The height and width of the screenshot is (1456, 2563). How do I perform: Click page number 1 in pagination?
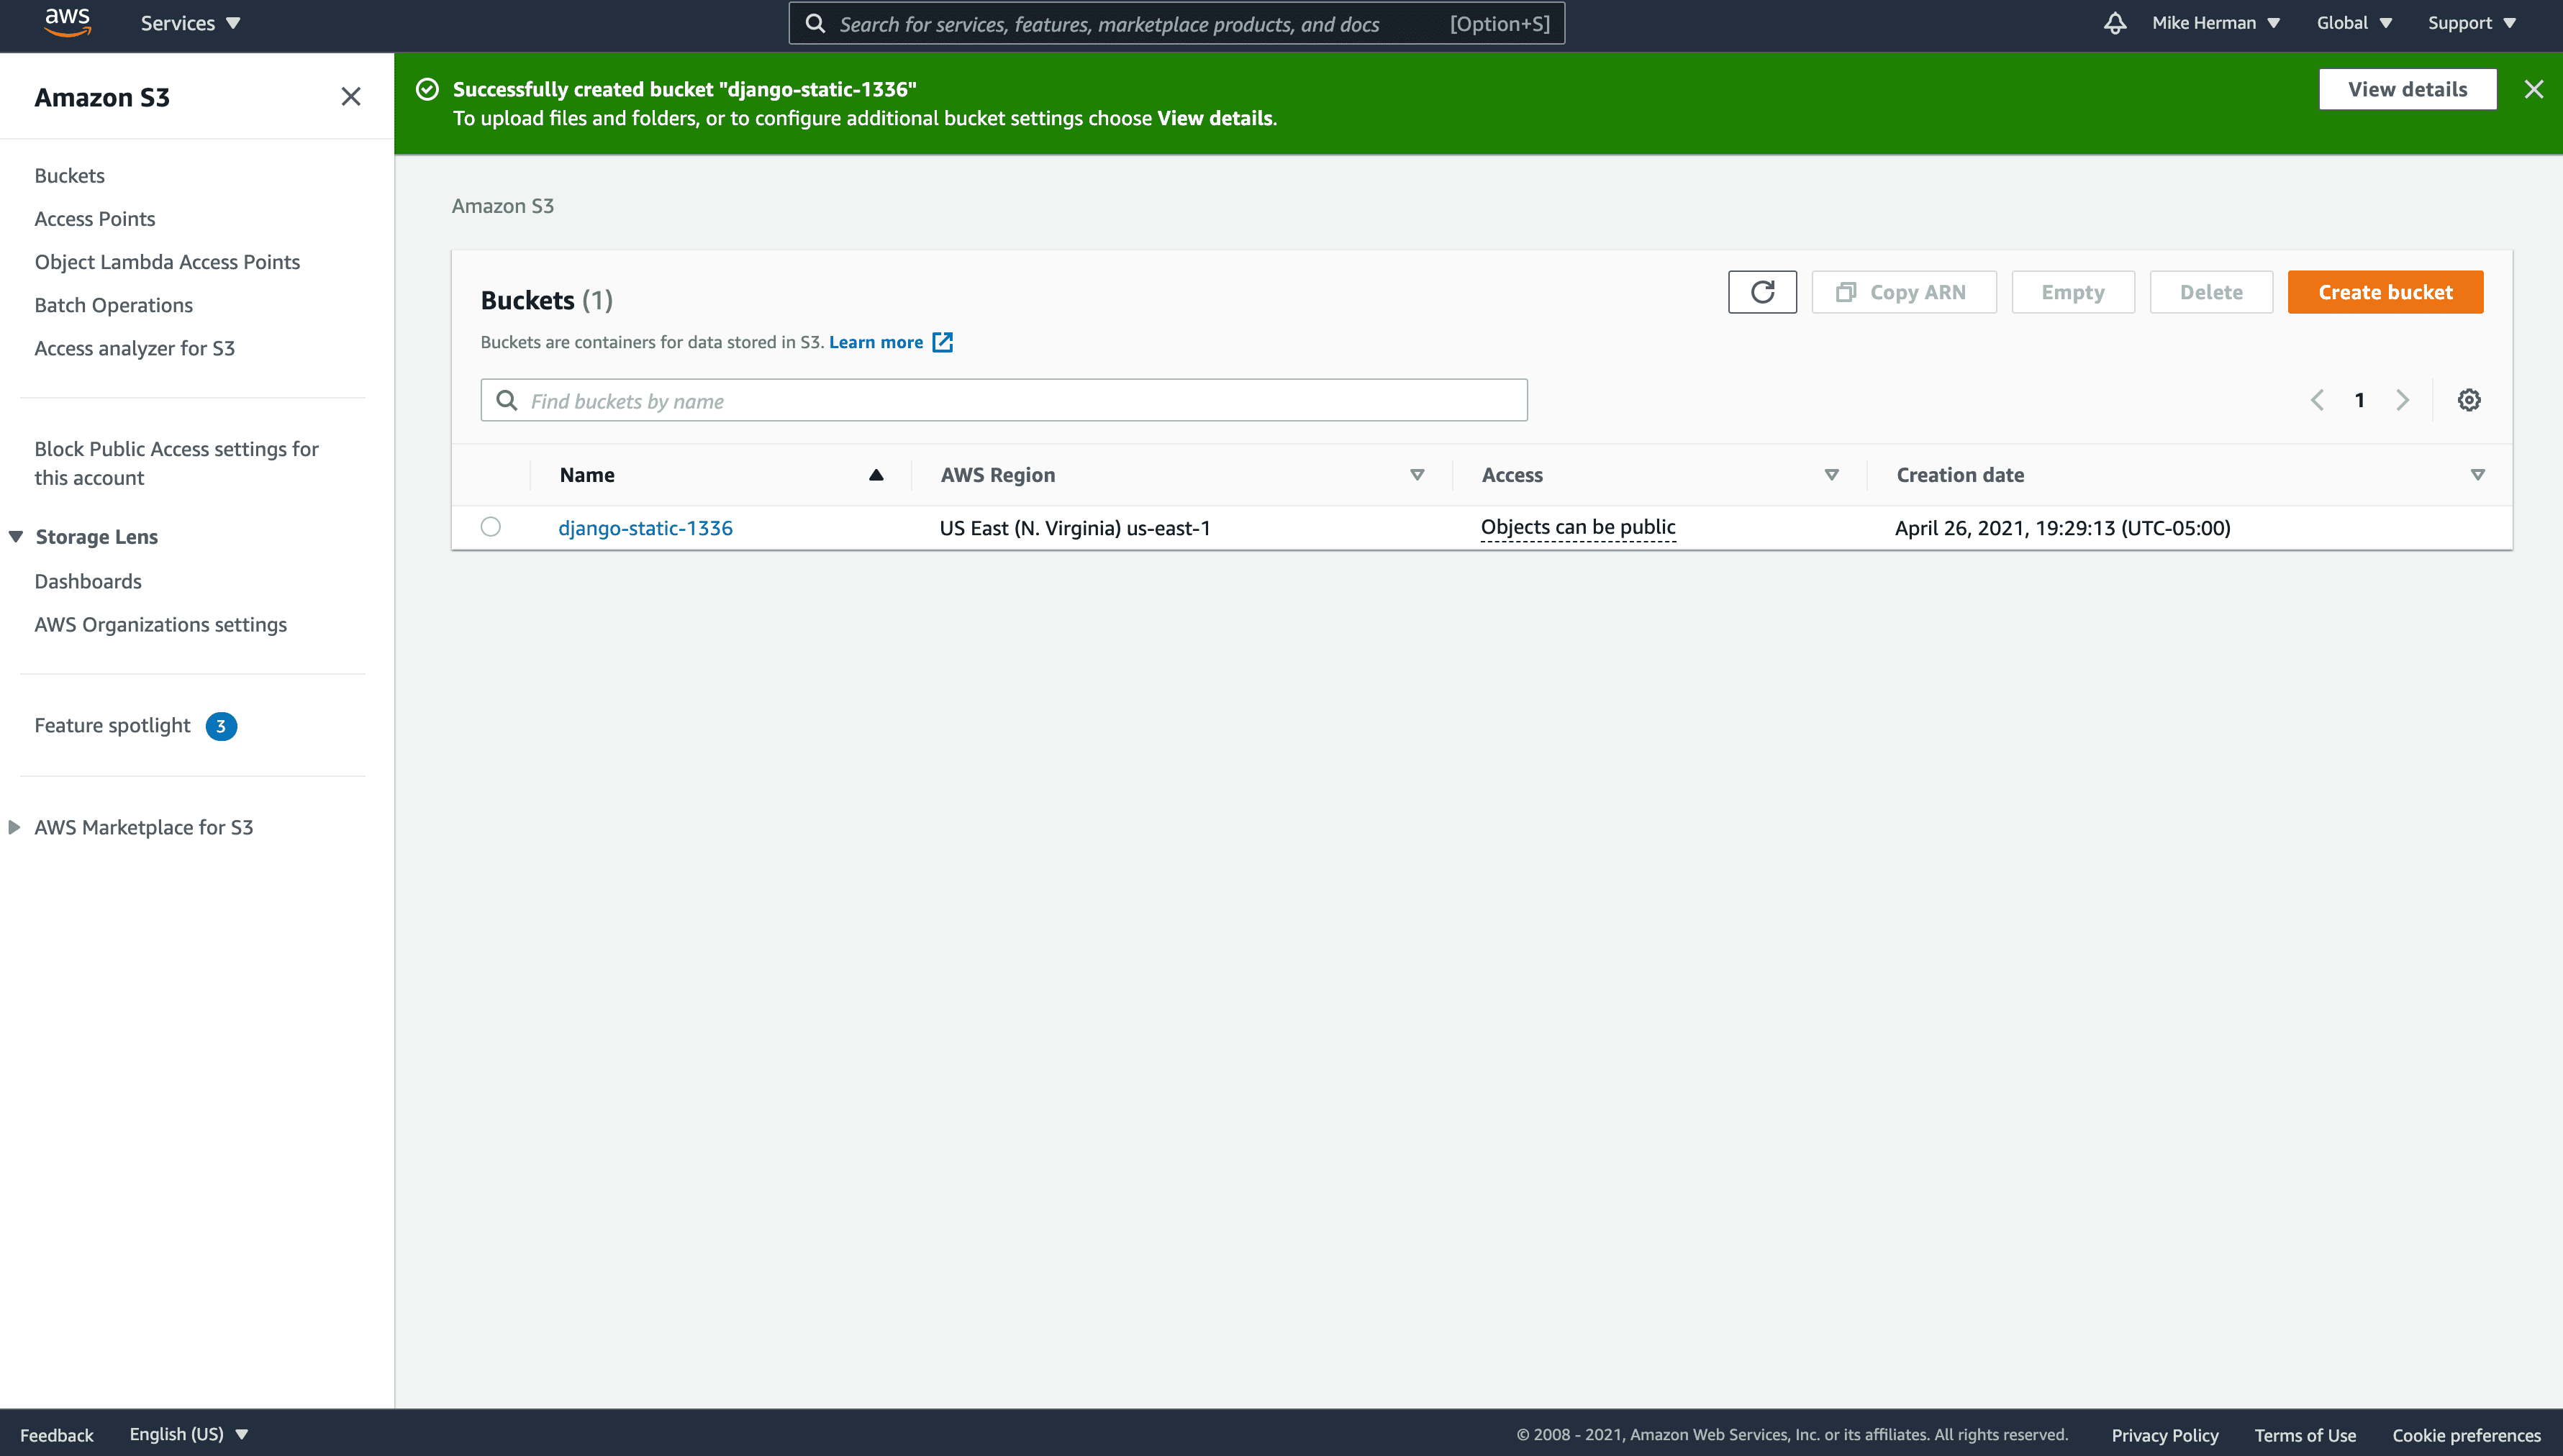[2359, 400]
